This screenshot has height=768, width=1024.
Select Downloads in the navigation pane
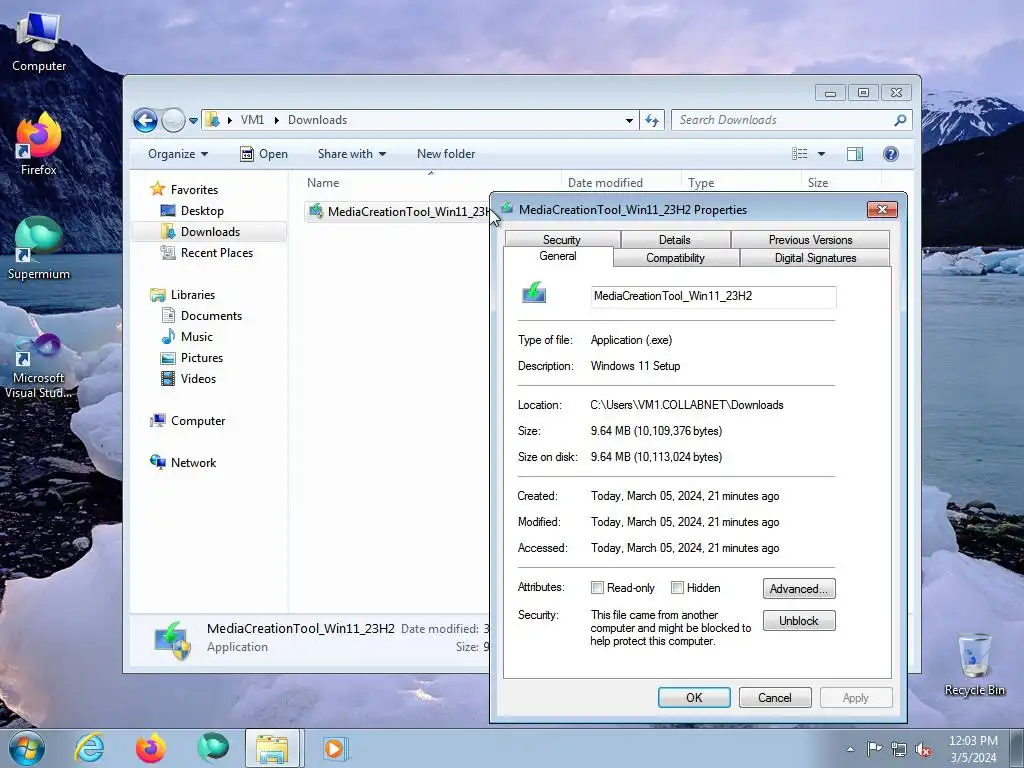[x=210, y=232]
